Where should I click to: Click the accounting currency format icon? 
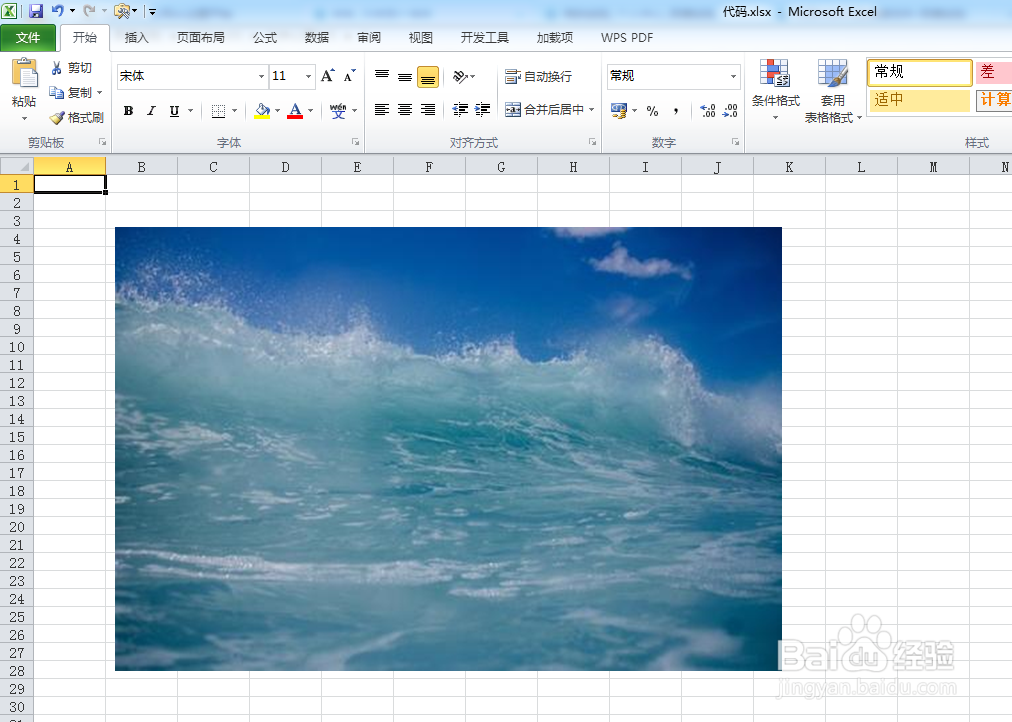tap(619, 111)
